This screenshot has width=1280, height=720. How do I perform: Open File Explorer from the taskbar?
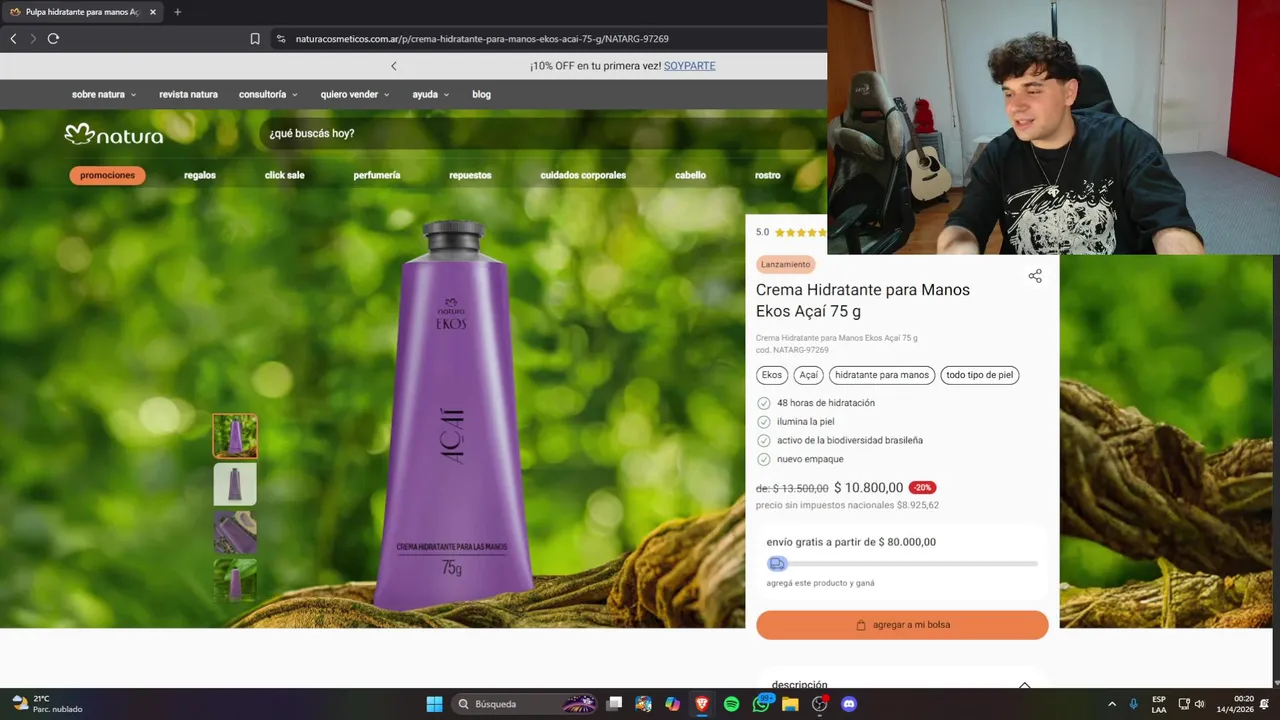click(790, 704)
